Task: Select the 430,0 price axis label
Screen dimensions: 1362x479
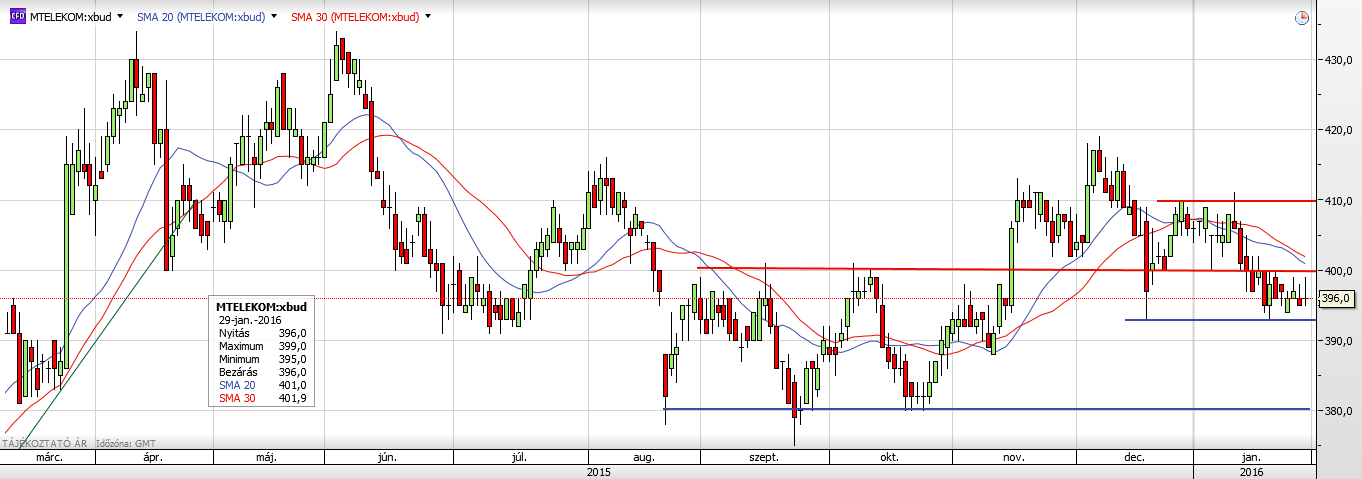Action: point(1338,60)
